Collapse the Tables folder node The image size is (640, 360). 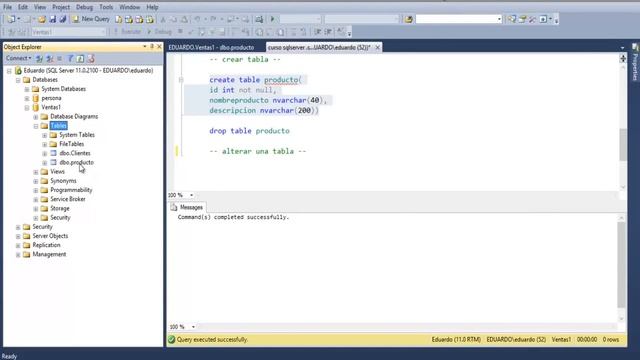tap(36, 126)
